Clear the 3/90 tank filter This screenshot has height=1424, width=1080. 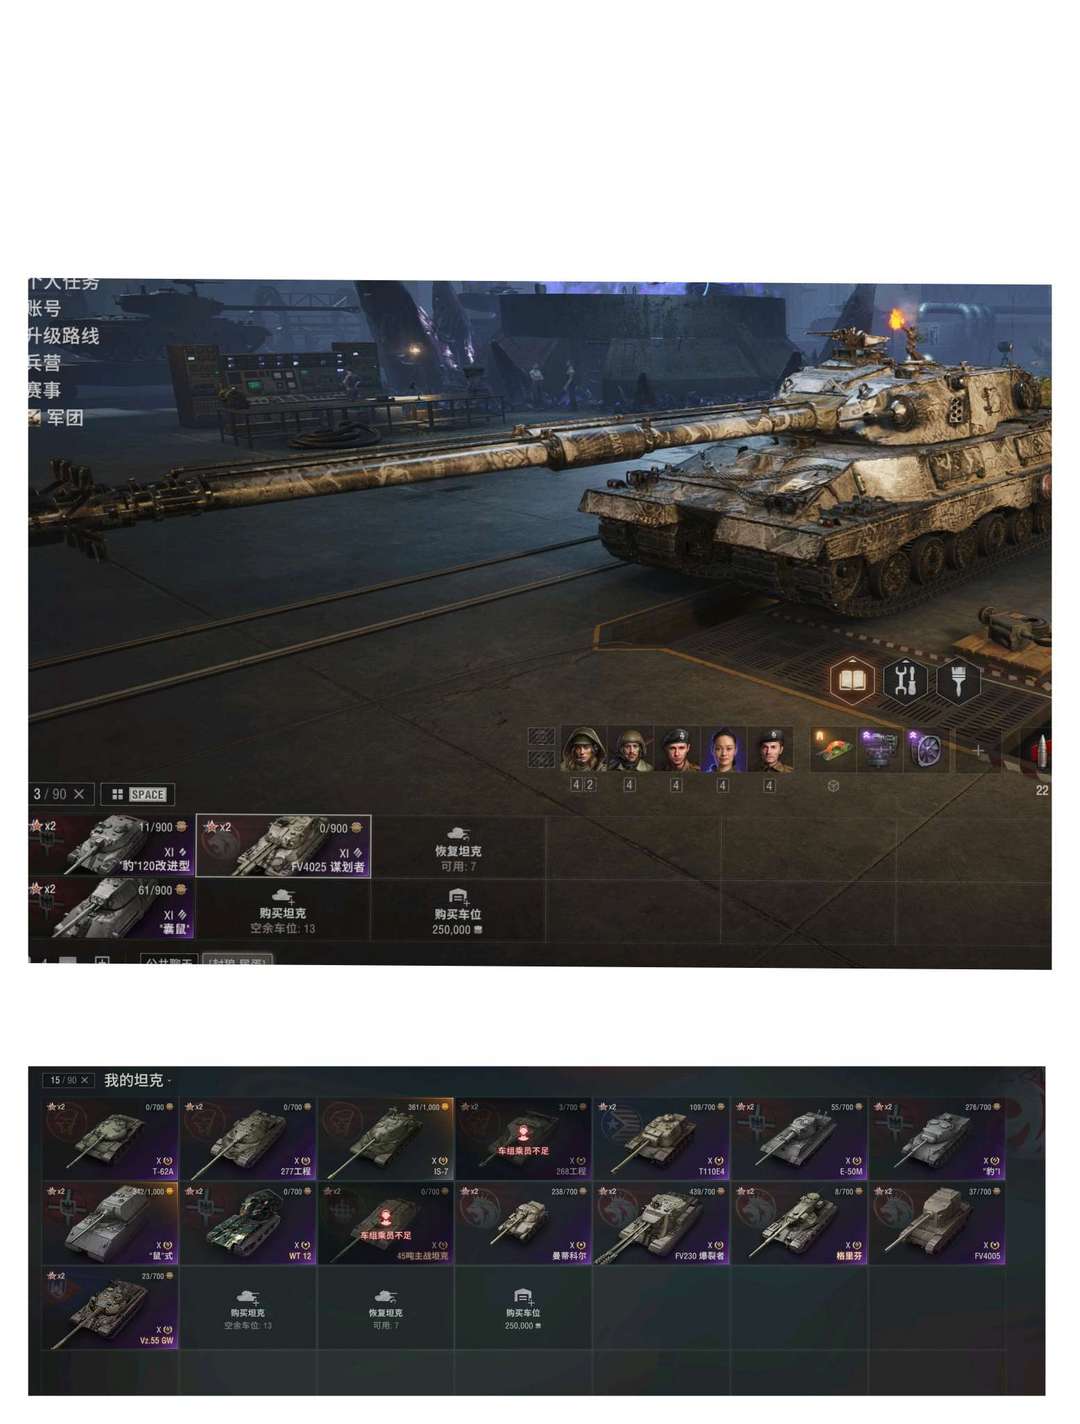tap(79, 794)
